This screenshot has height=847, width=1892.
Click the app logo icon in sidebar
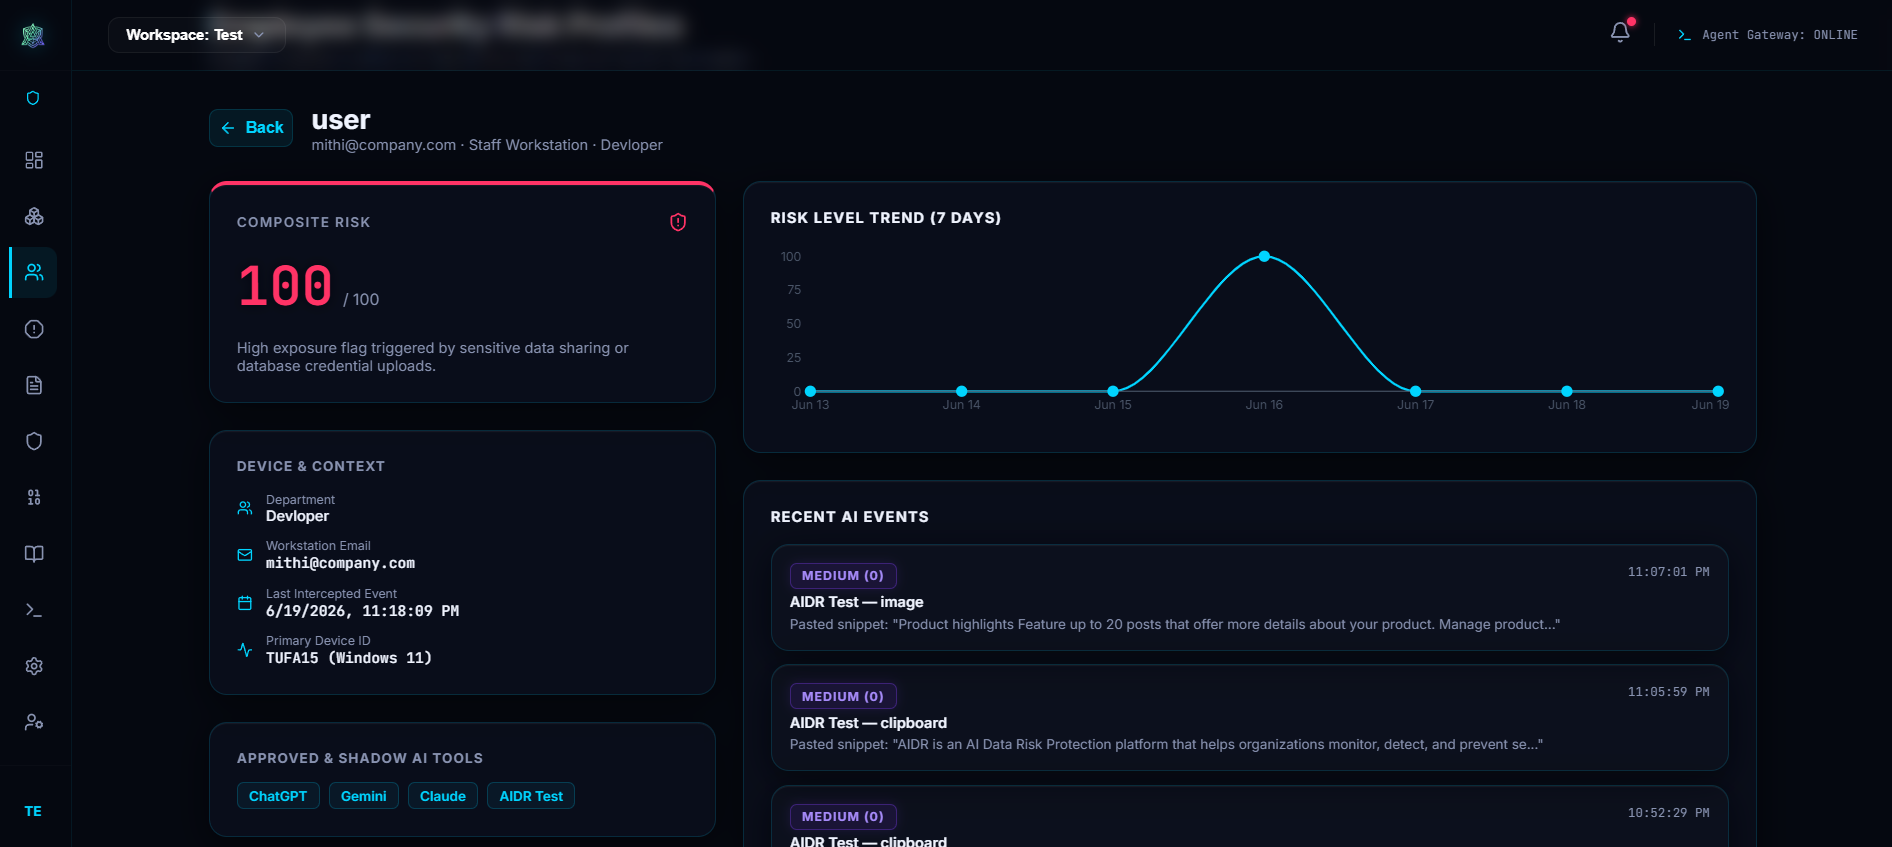pyautogui.click(x=33, y=35)
